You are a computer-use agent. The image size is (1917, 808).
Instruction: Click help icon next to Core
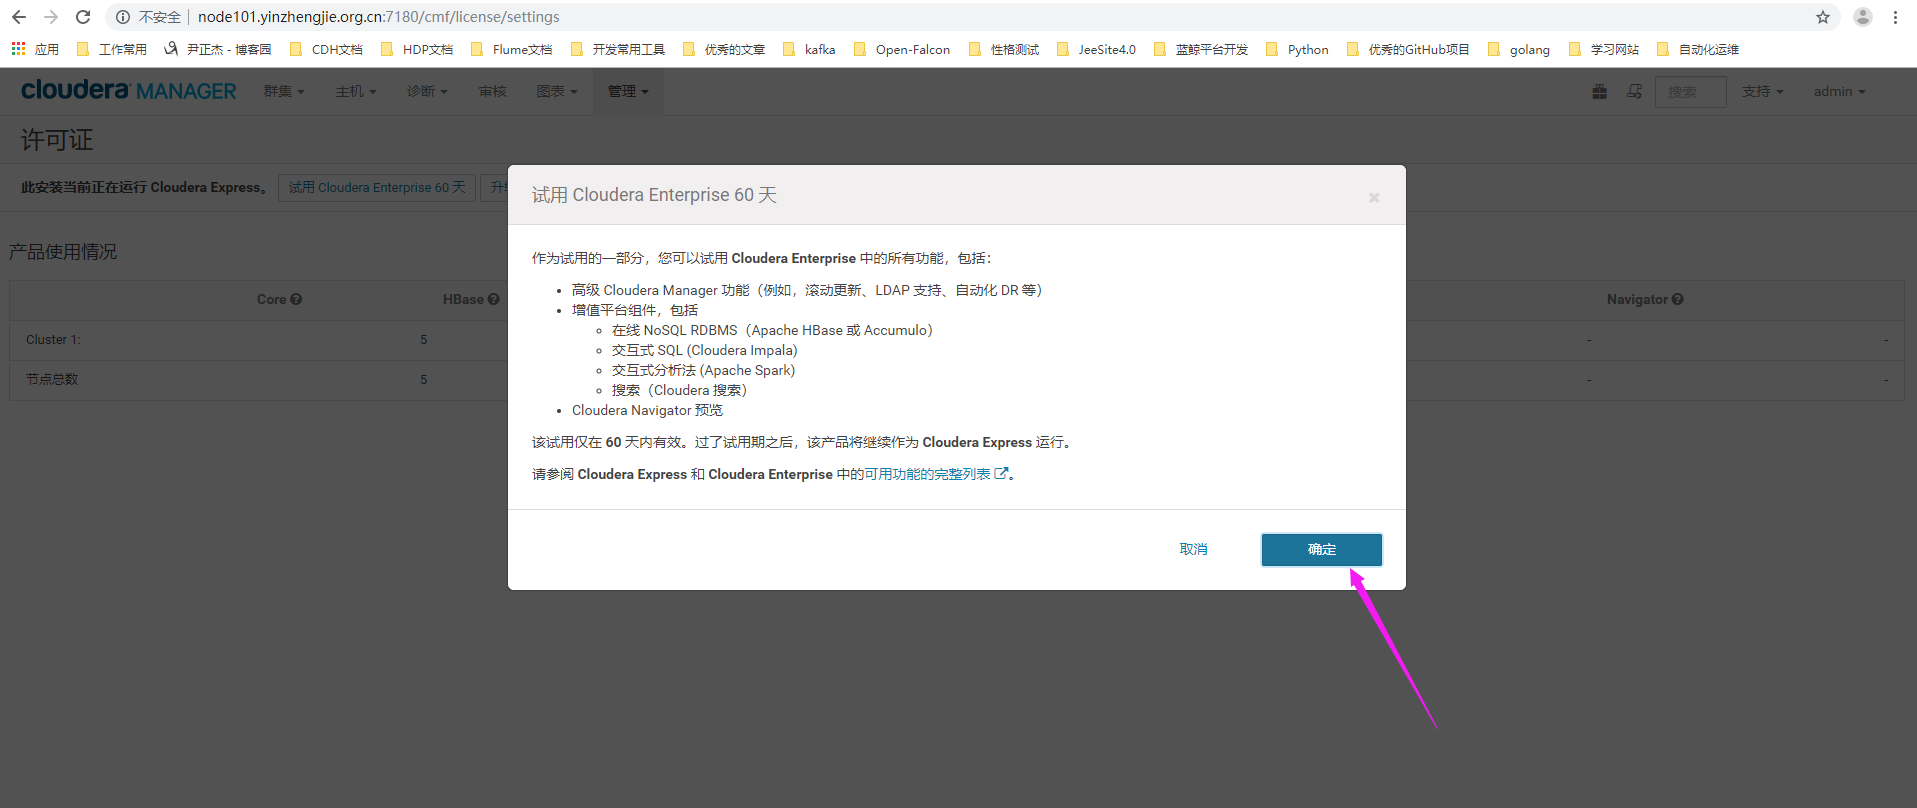point(296,299)
